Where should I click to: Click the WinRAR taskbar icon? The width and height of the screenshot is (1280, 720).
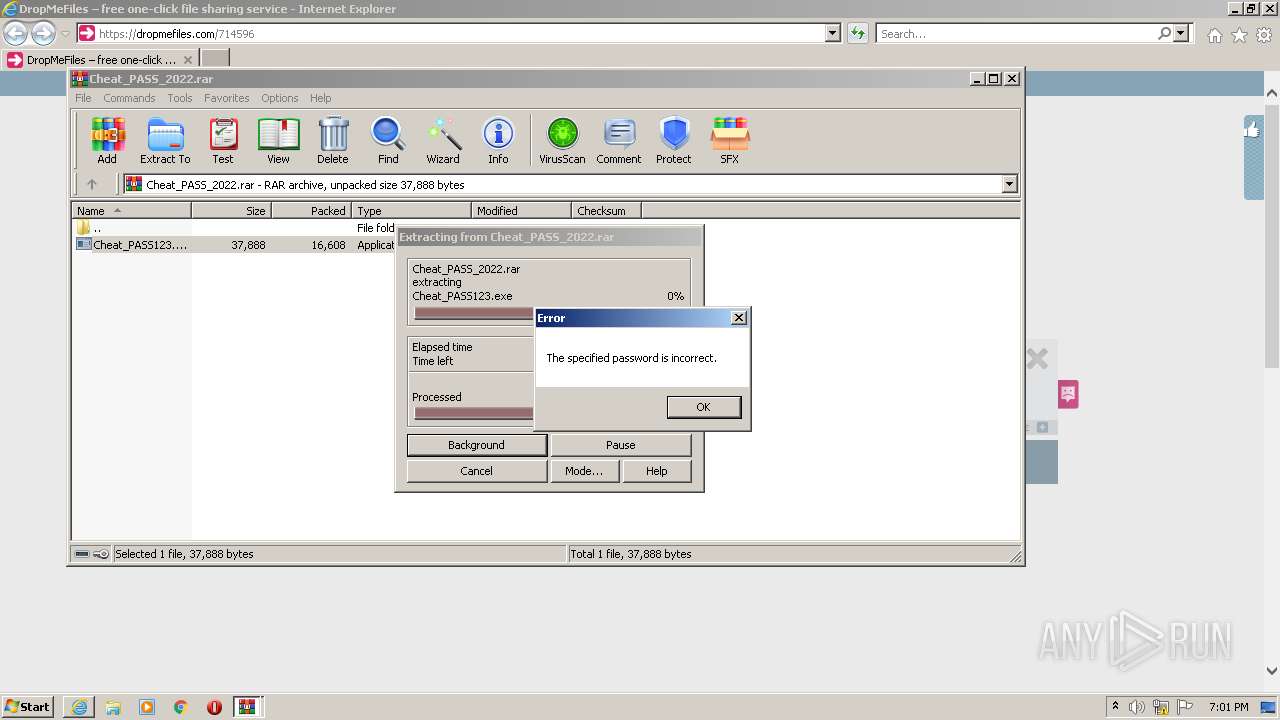click(247, 707)
